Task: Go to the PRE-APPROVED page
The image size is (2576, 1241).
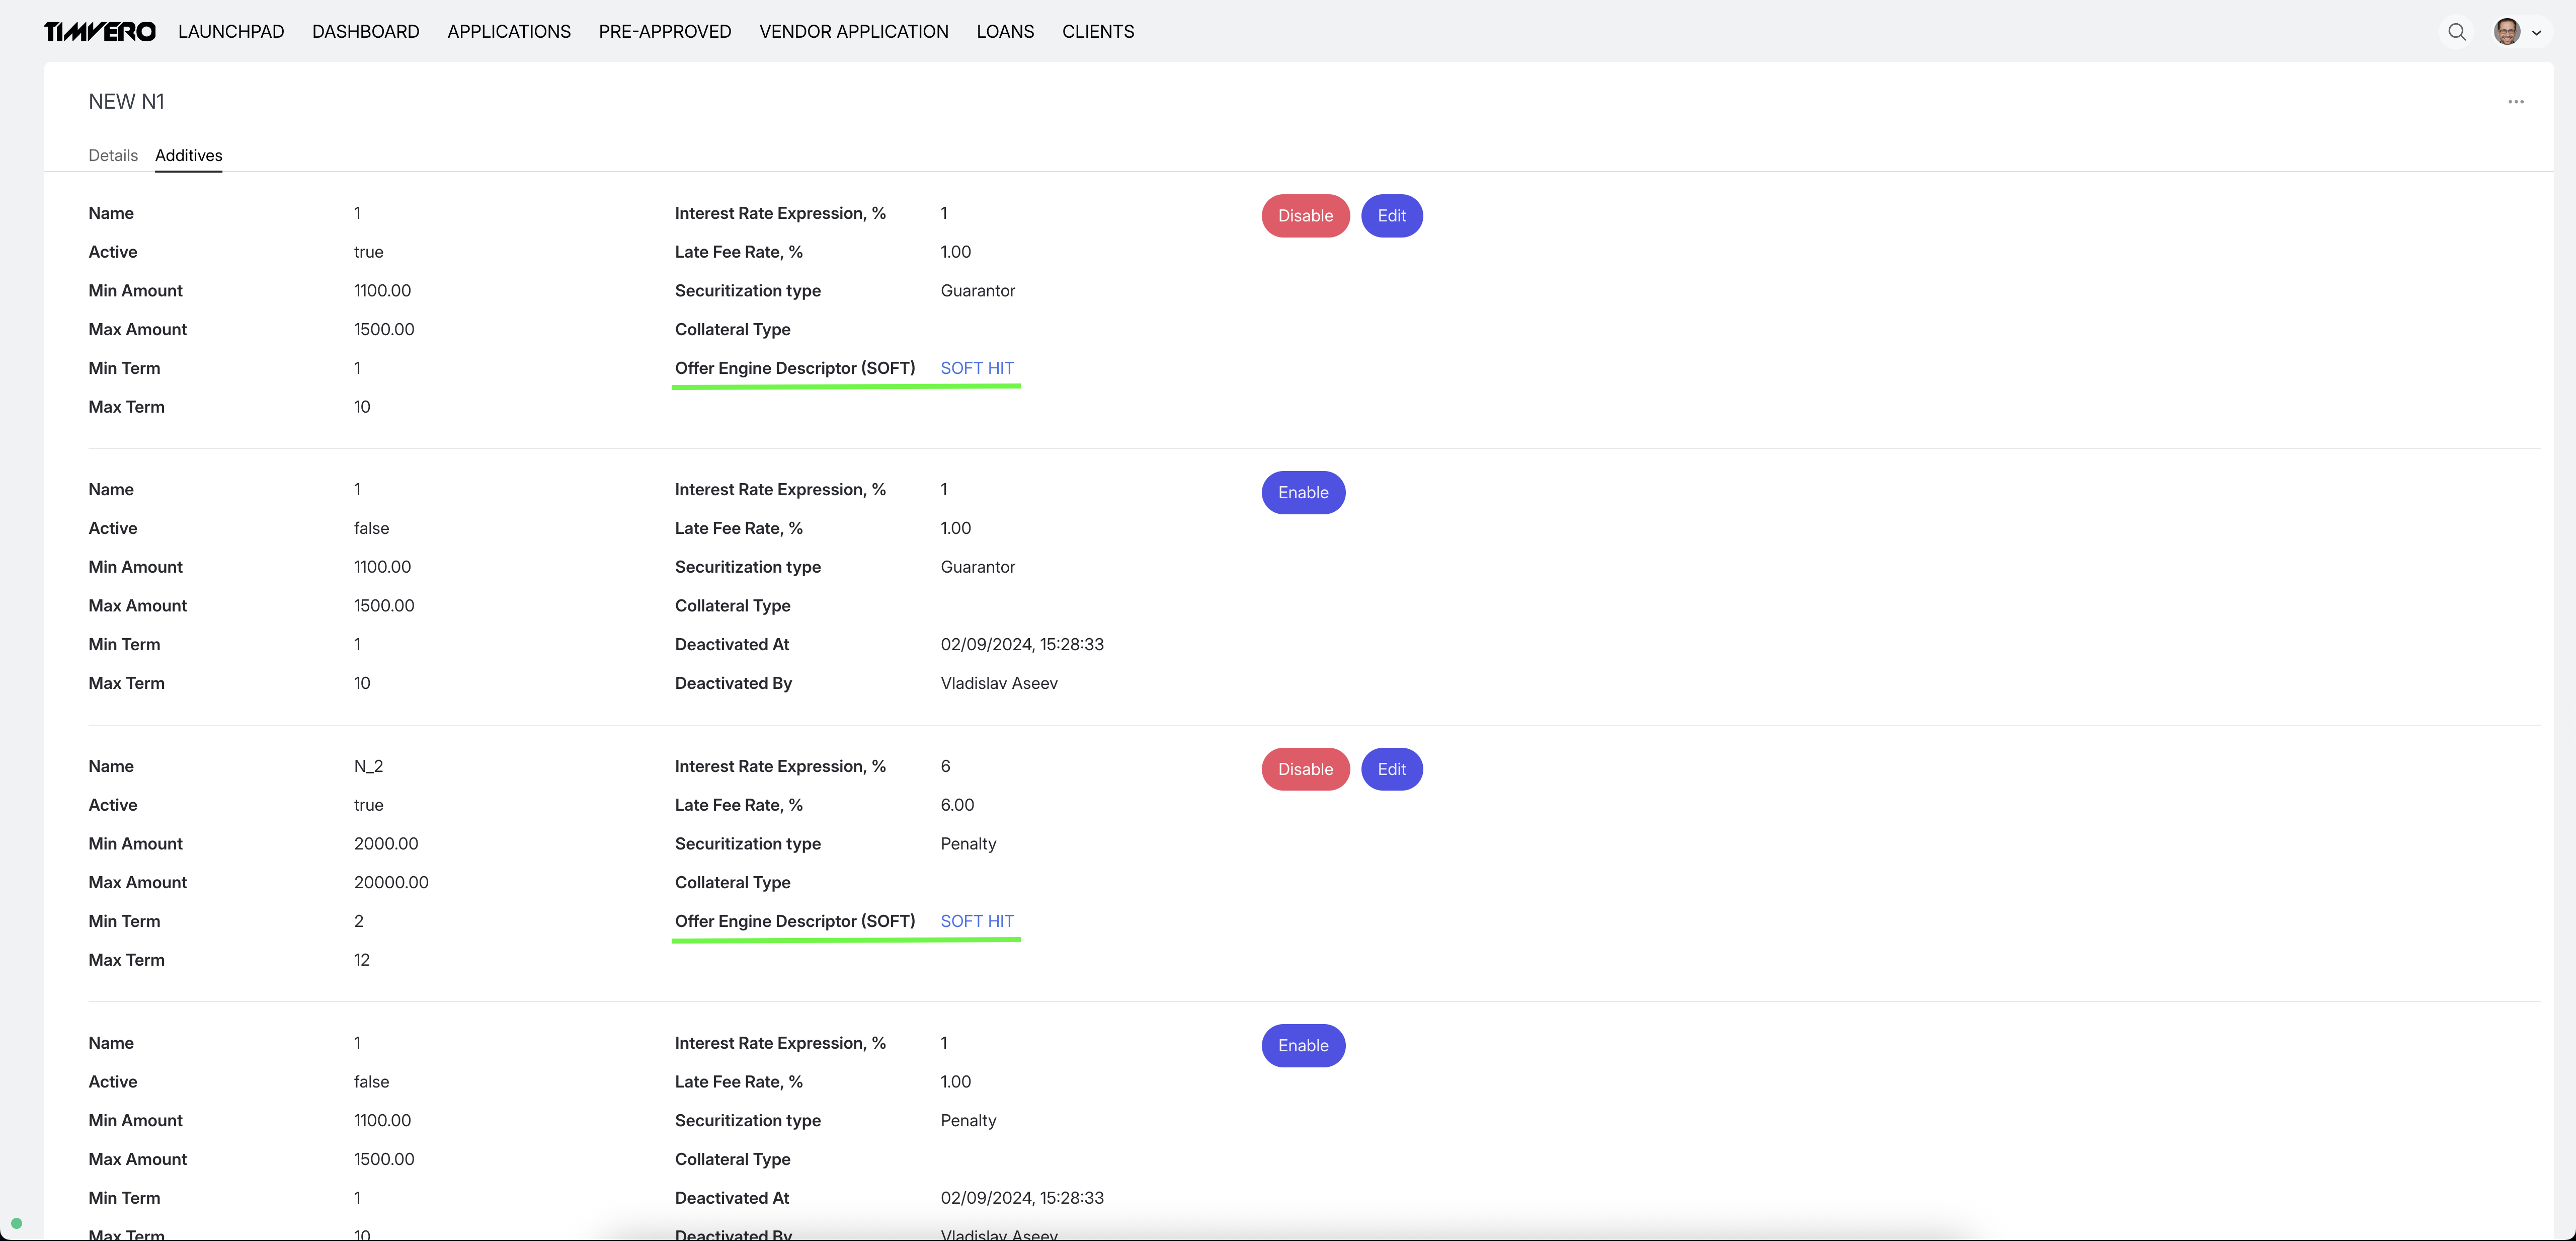Action: coord(664,31)
